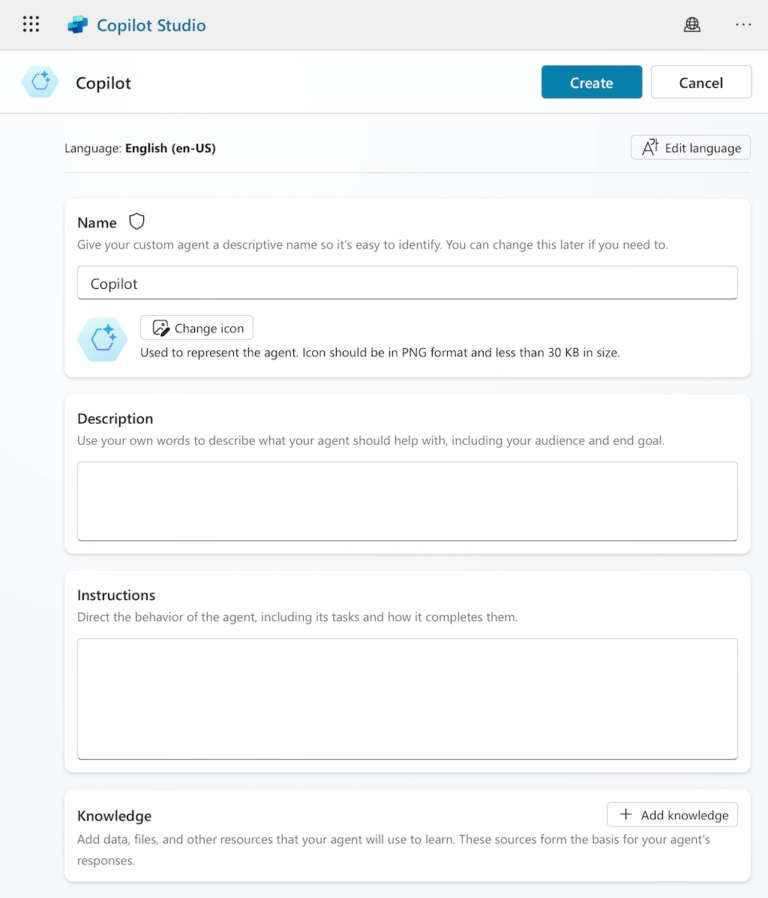Click the Instructions section heading
768x898 pixels.
click(116, 595)
